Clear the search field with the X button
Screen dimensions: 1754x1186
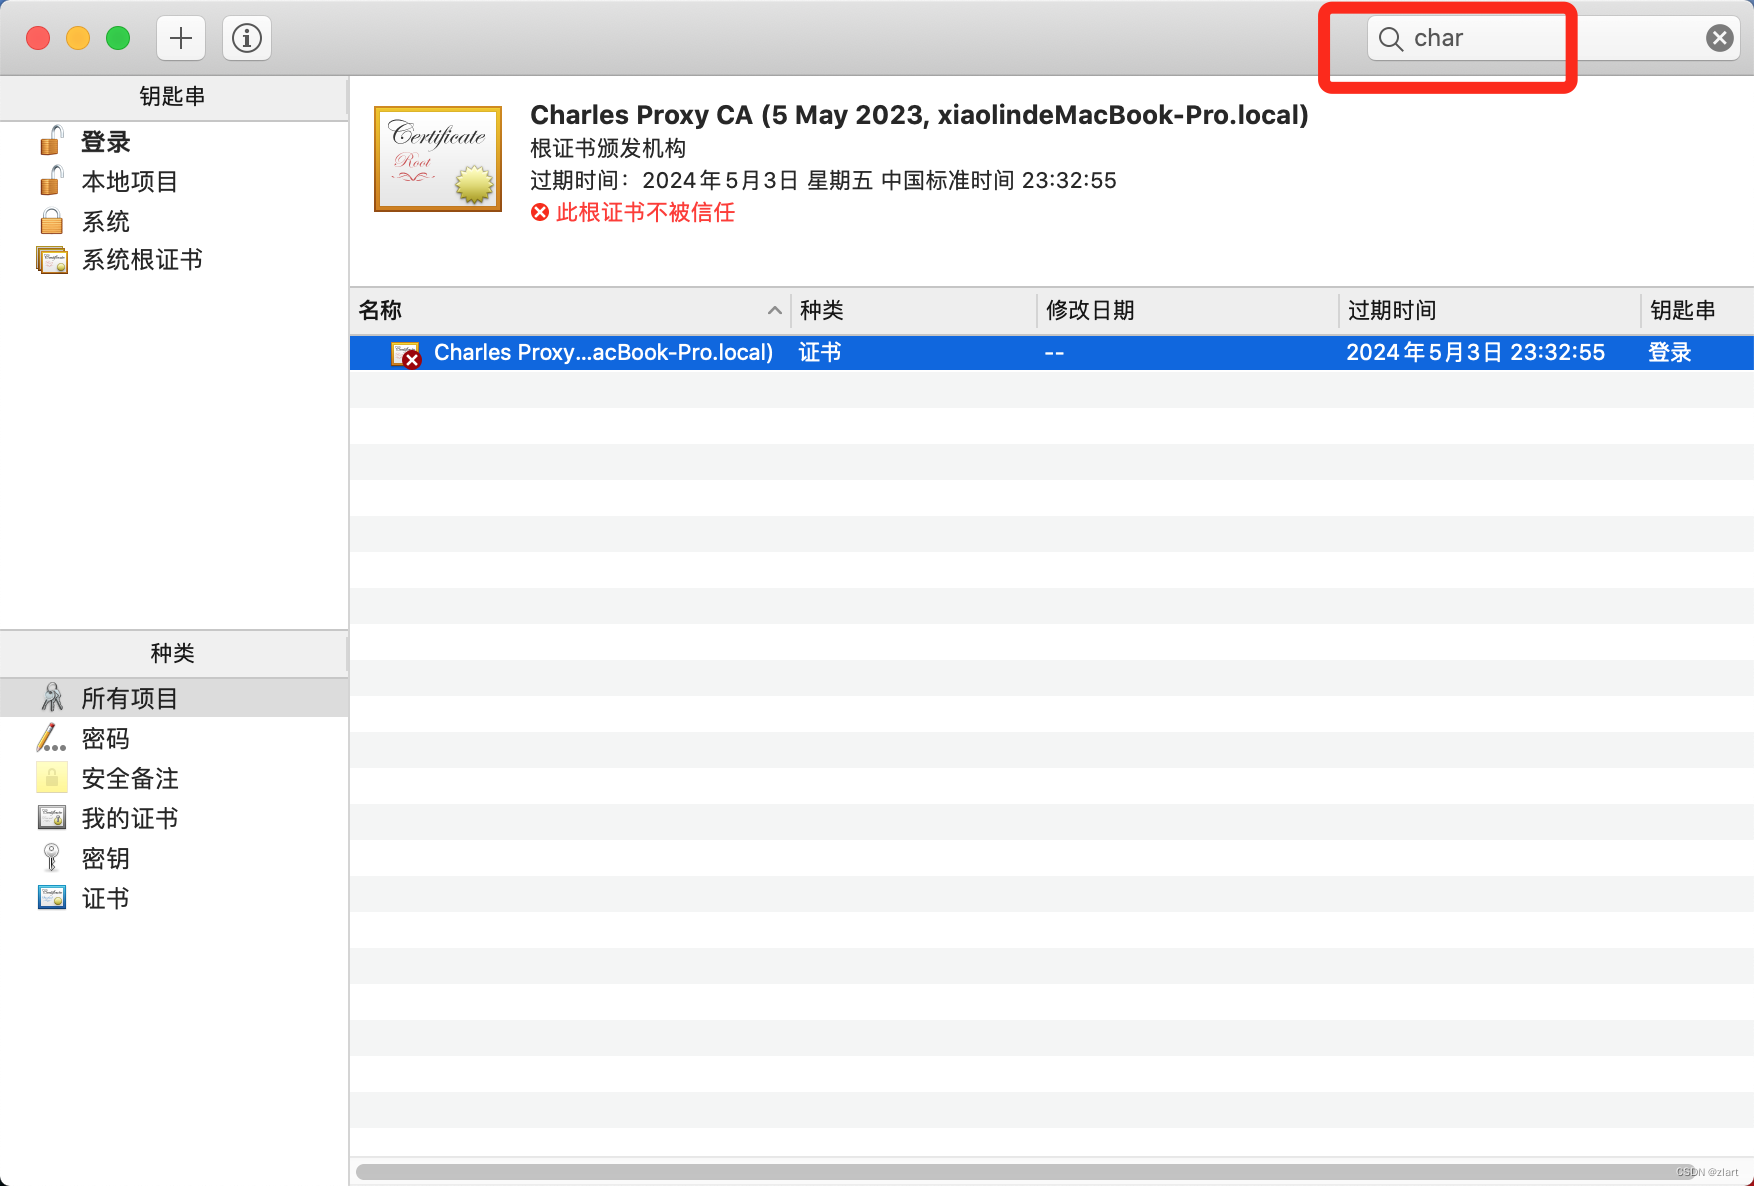pyautogui.click(x=1719, y=38)
